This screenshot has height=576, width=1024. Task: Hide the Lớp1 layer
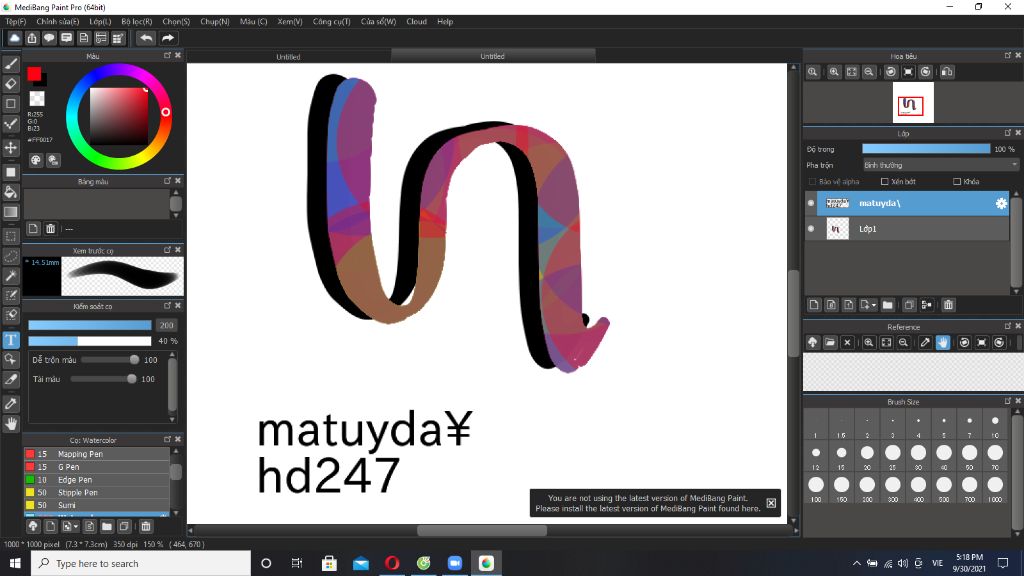pos(811,229)
